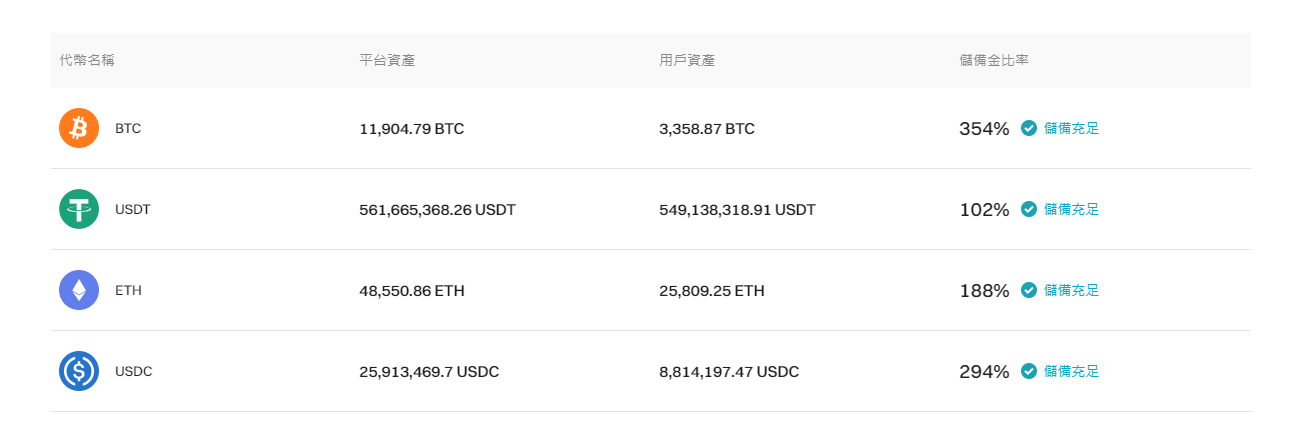The width and height of the screenshot is (1290, 430).
Task: Select the 用戶資產 column header
Action: (687, 60)
